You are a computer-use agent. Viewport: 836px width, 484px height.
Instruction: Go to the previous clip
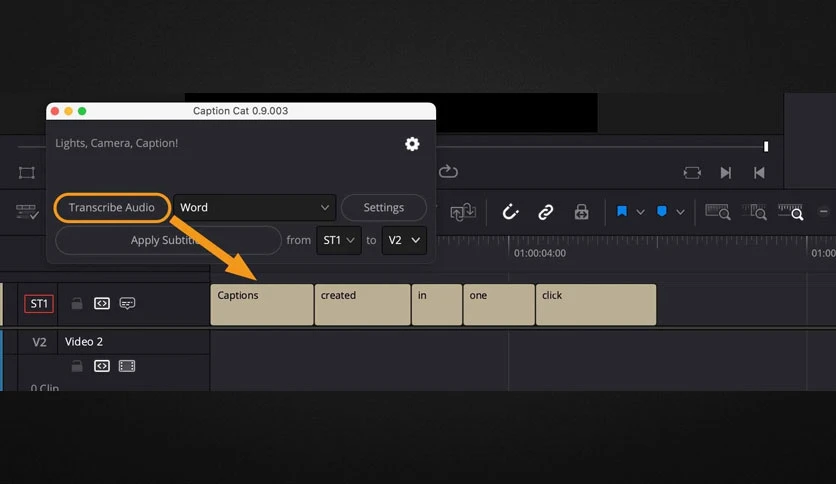coord(759,173)
